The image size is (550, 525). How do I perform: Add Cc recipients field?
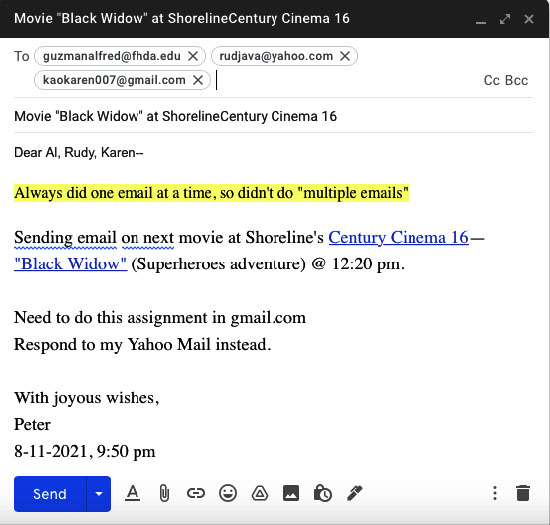[x=492, y=81]
